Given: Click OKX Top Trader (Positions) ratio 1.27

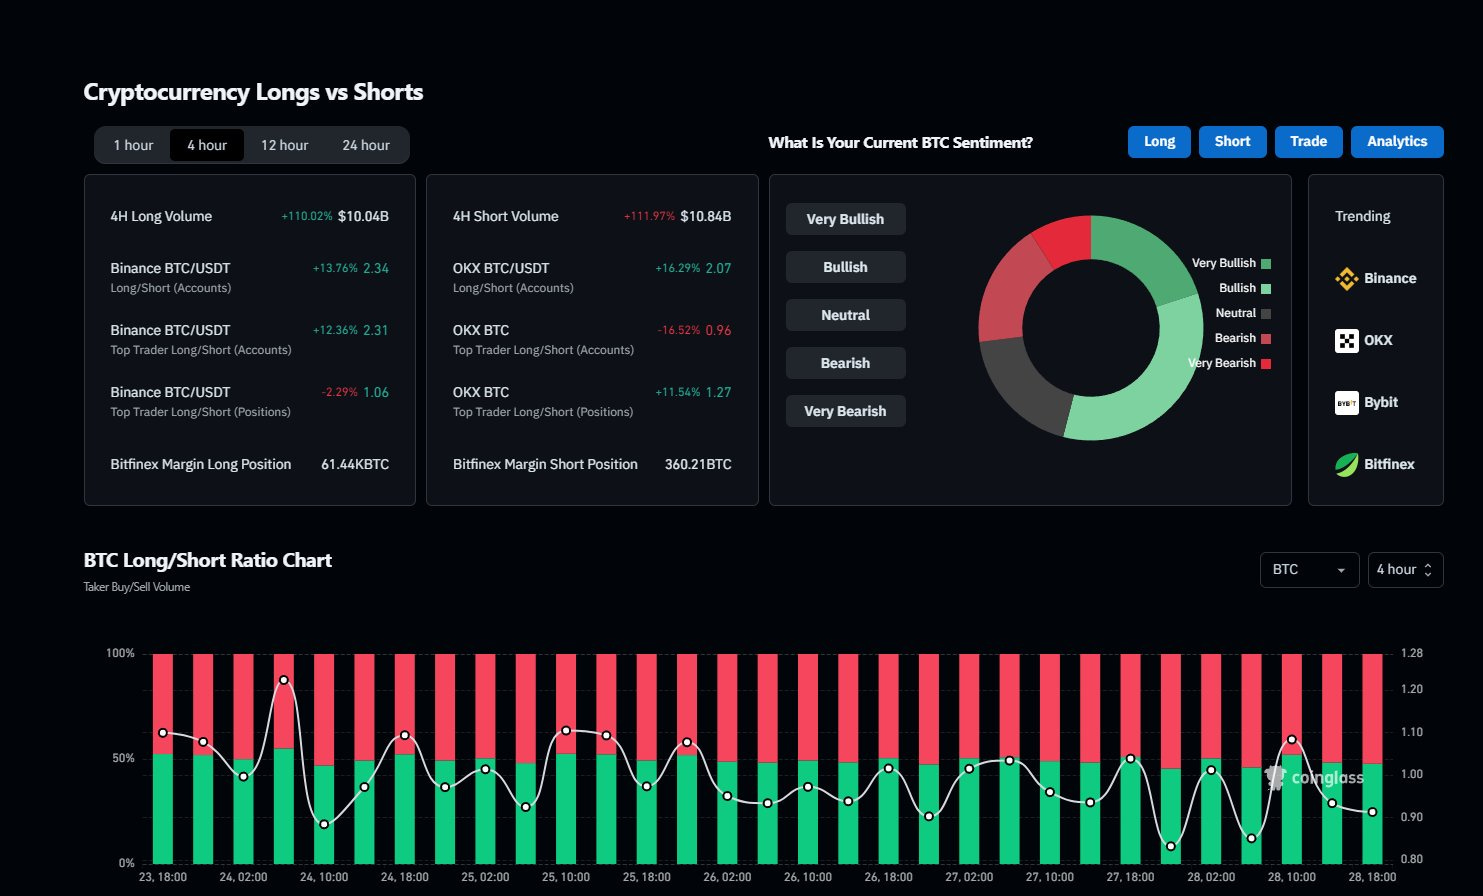Looking at the screenshot, I should pos(718,393).
